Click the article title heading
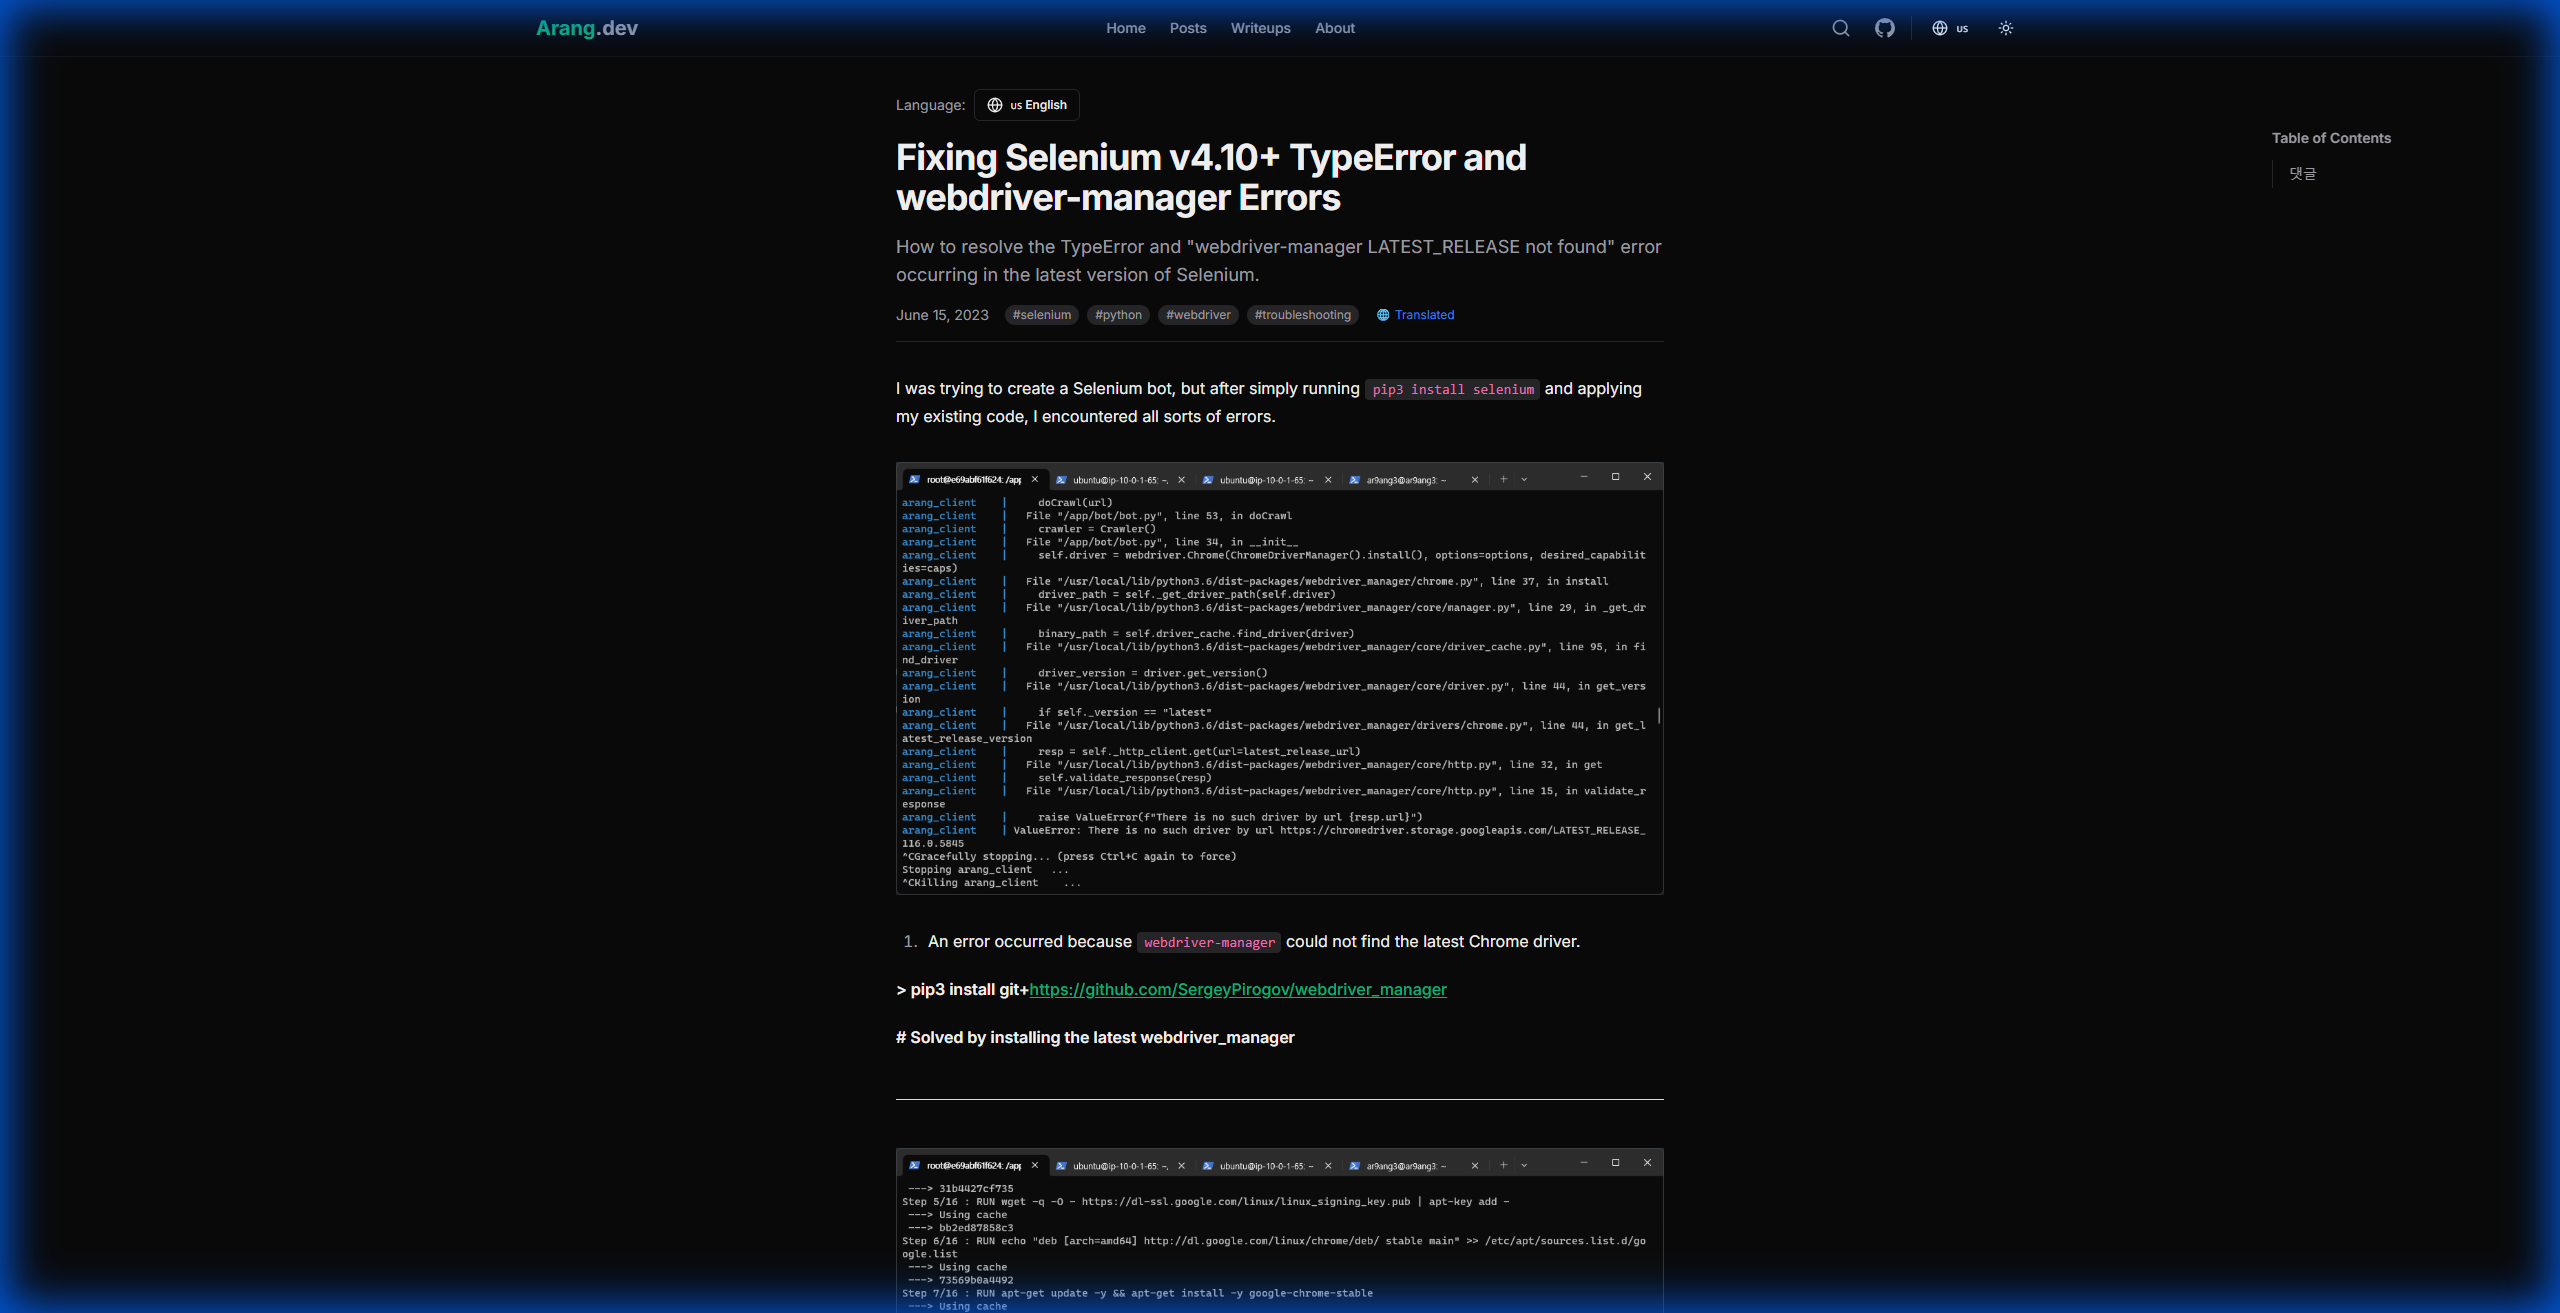The image size is (2560, 1313). (1211, 177)
